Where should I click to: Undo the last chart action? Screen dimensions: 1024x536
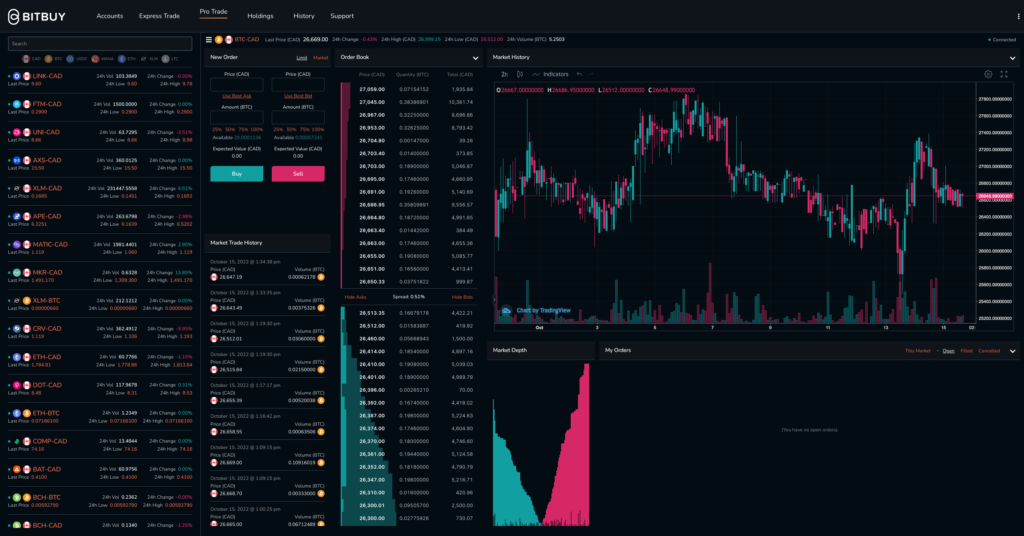579,74
